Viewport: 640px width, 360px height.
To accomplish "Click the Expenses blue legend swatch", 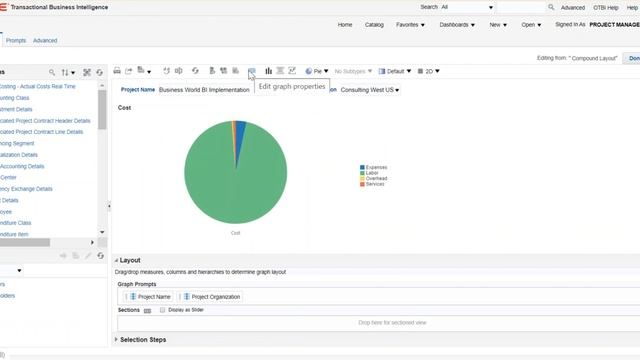I will pos(362,167).
